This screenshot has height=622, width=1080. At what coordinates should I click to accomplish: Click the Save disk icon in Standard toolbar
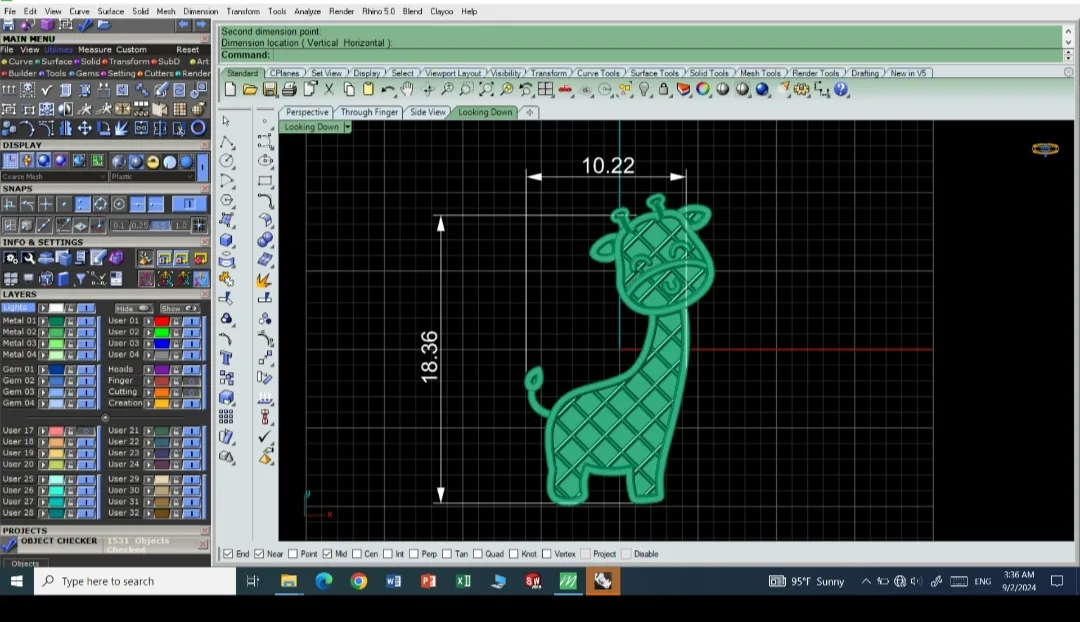269,90
